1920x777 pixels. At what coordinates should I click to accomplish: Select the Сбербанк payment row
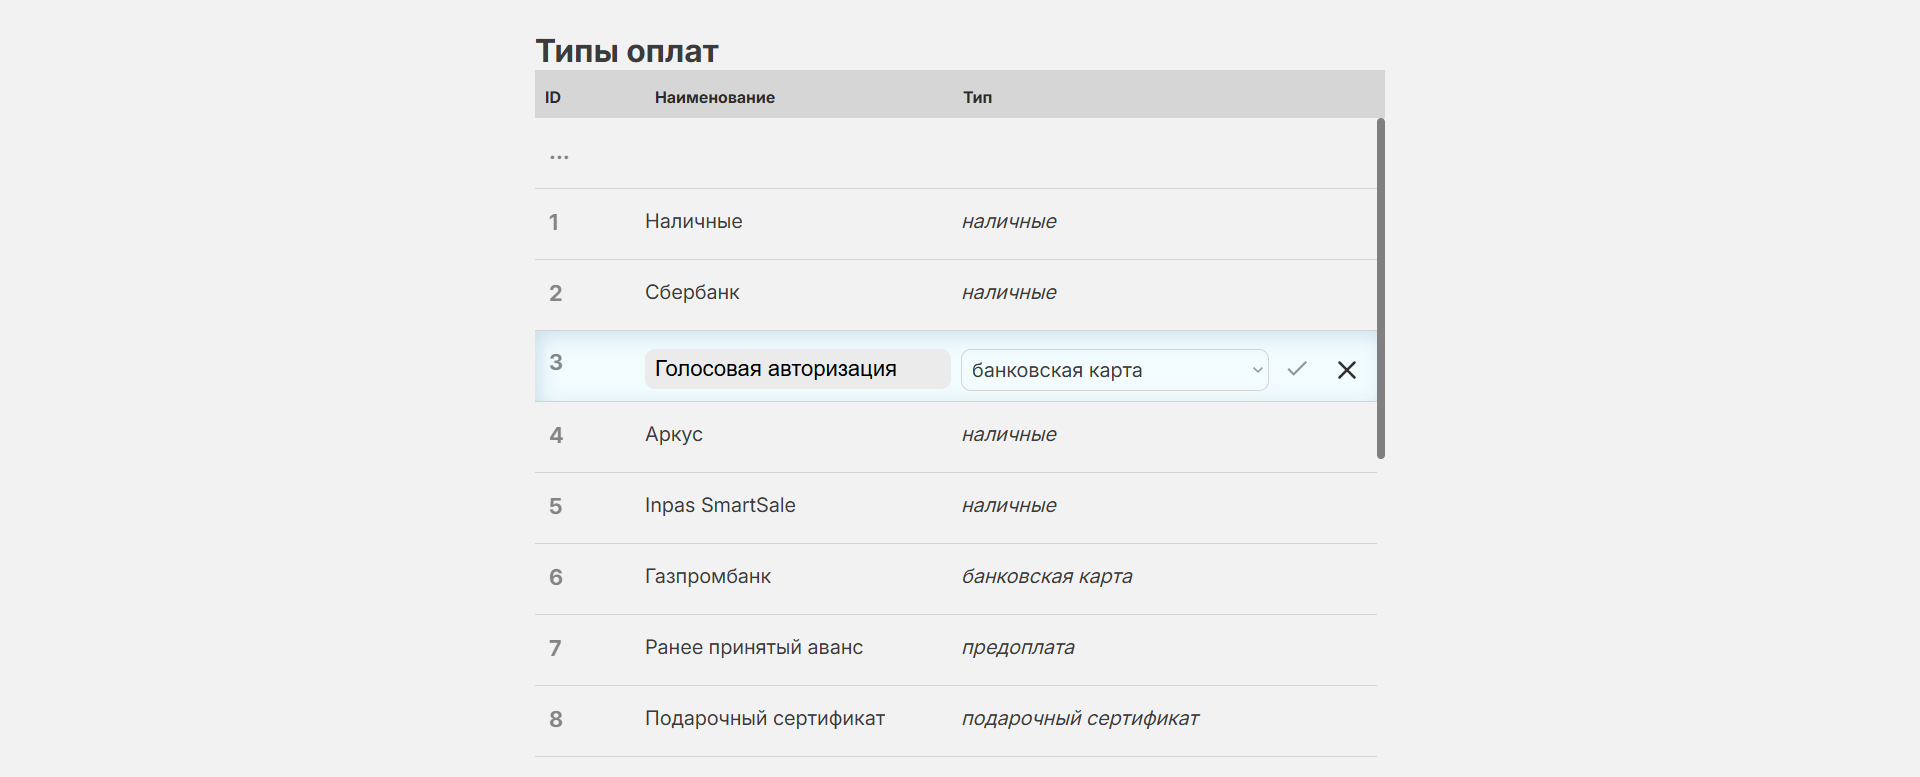click(692, 293)
